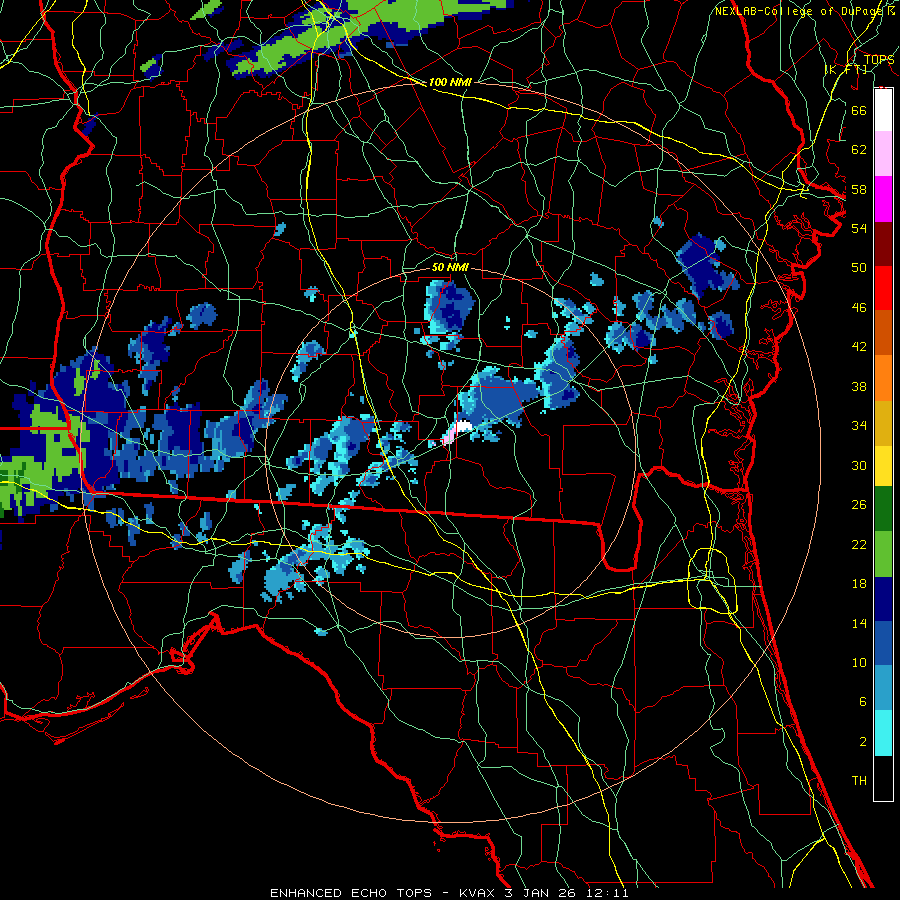The image size is (900, 900).
Task: Click the '54' legend value
Action: (859, 228)
